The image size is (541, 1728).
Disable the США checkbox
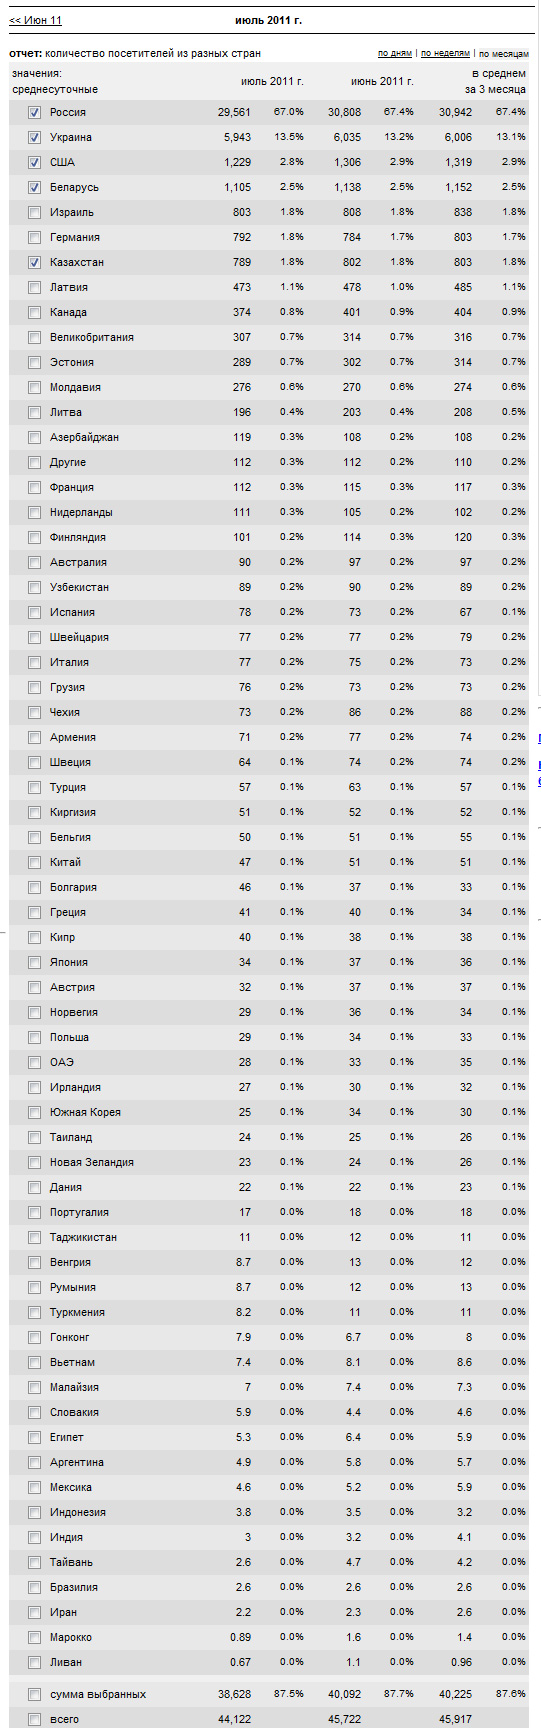[x=35, y=163]
